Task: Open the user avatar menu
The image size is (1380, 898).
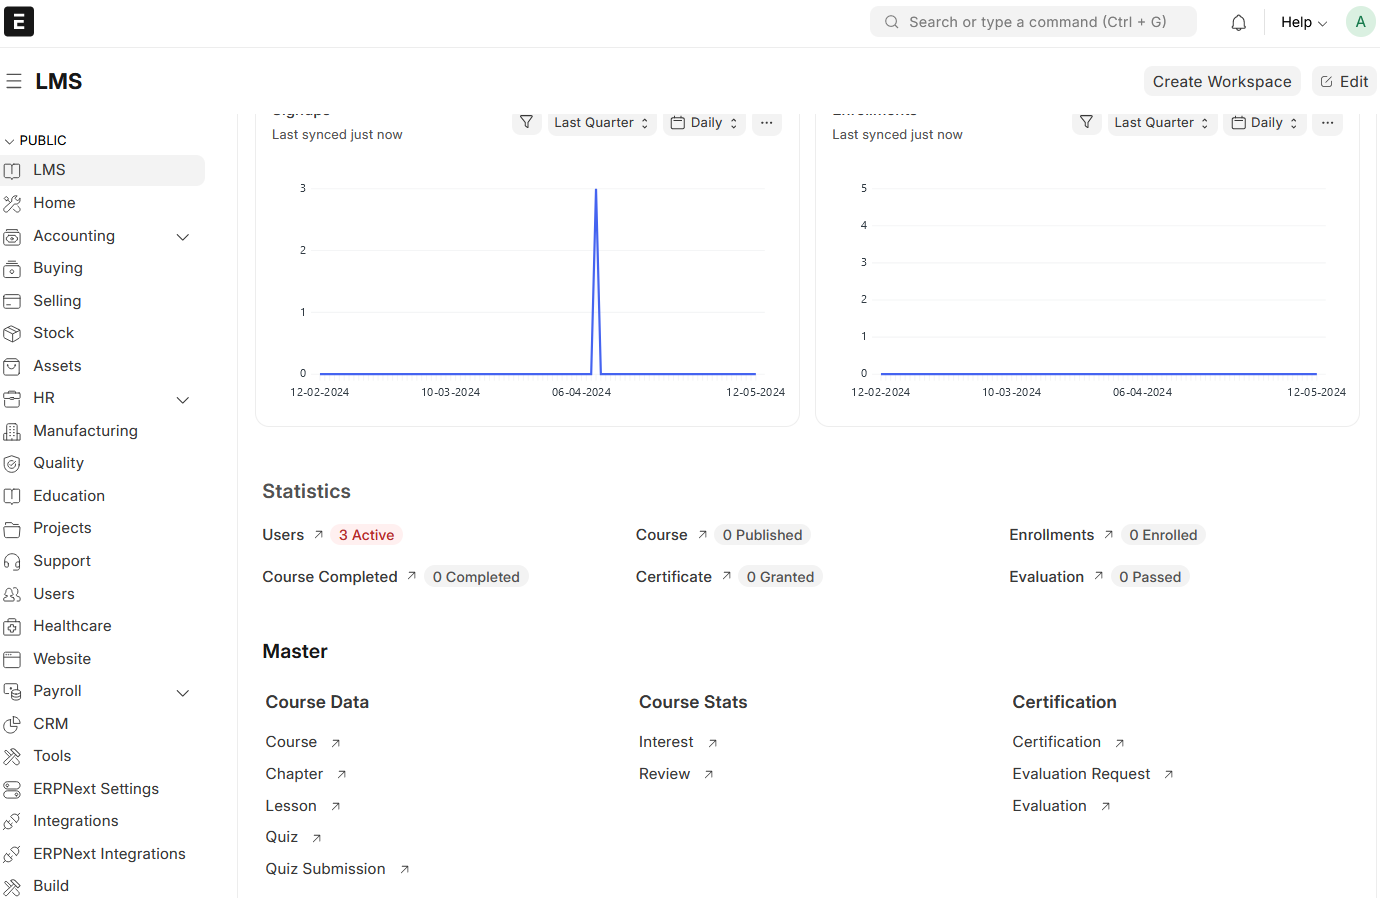Action: [x=1360, y=22]
